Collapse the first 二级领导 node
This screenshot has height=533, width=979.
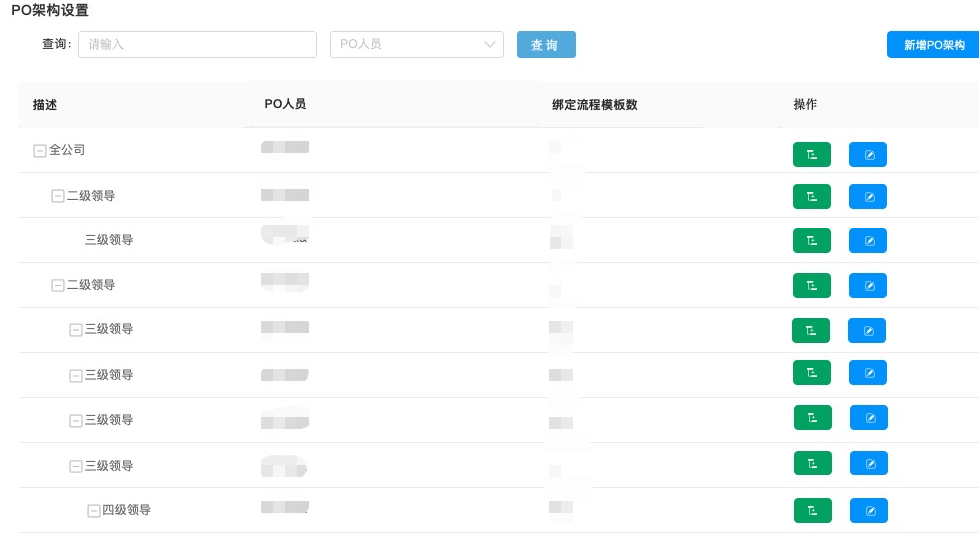click(x=58, y=196)
